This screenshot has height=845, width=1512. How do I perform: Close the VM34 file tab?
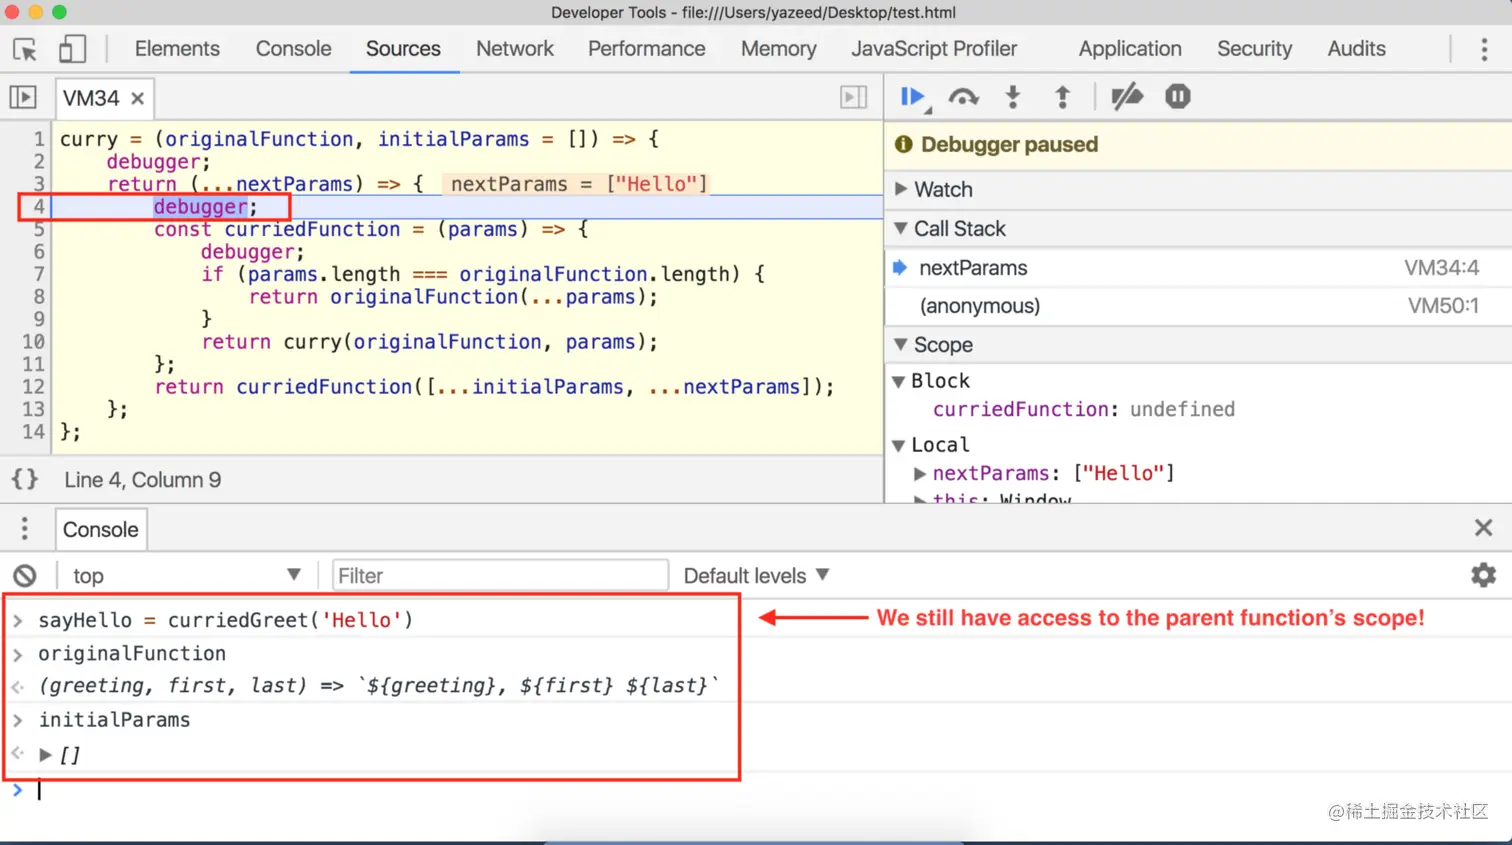click(138, 98)
